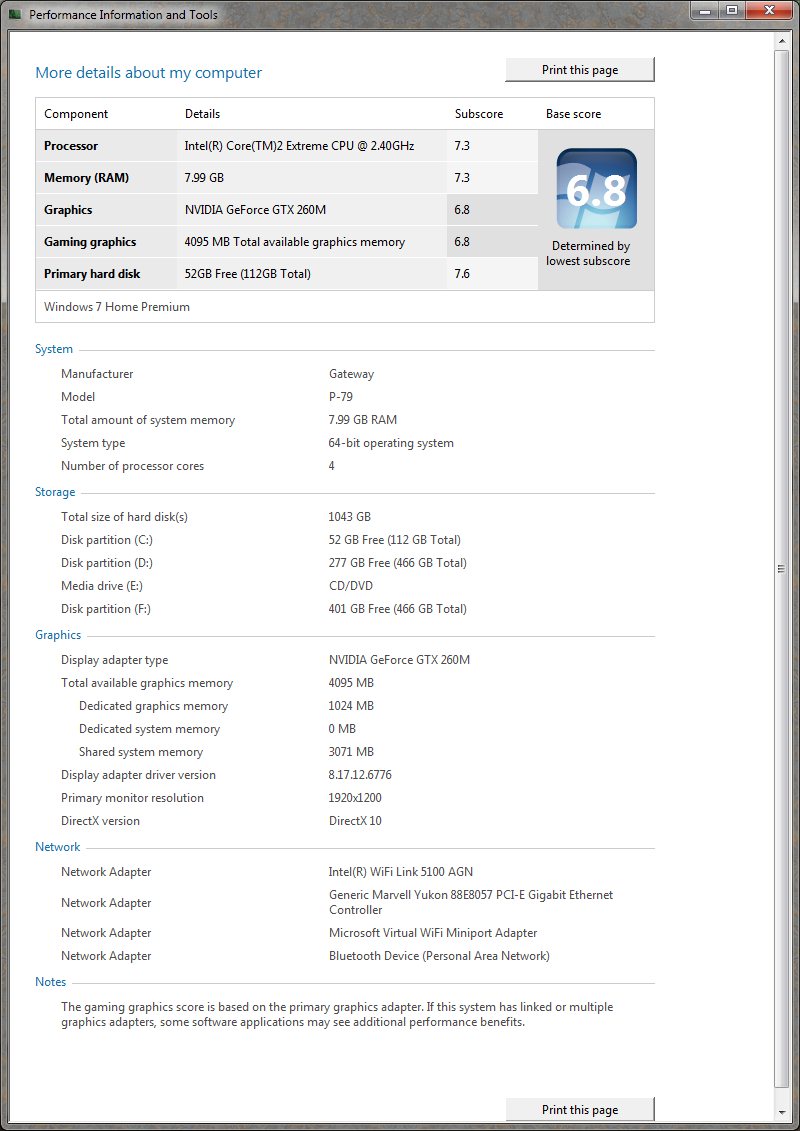Viewport: 800px width, 1131px height.
Task: Click 'Media drive (E:)' label
Action: coord(102,586)
